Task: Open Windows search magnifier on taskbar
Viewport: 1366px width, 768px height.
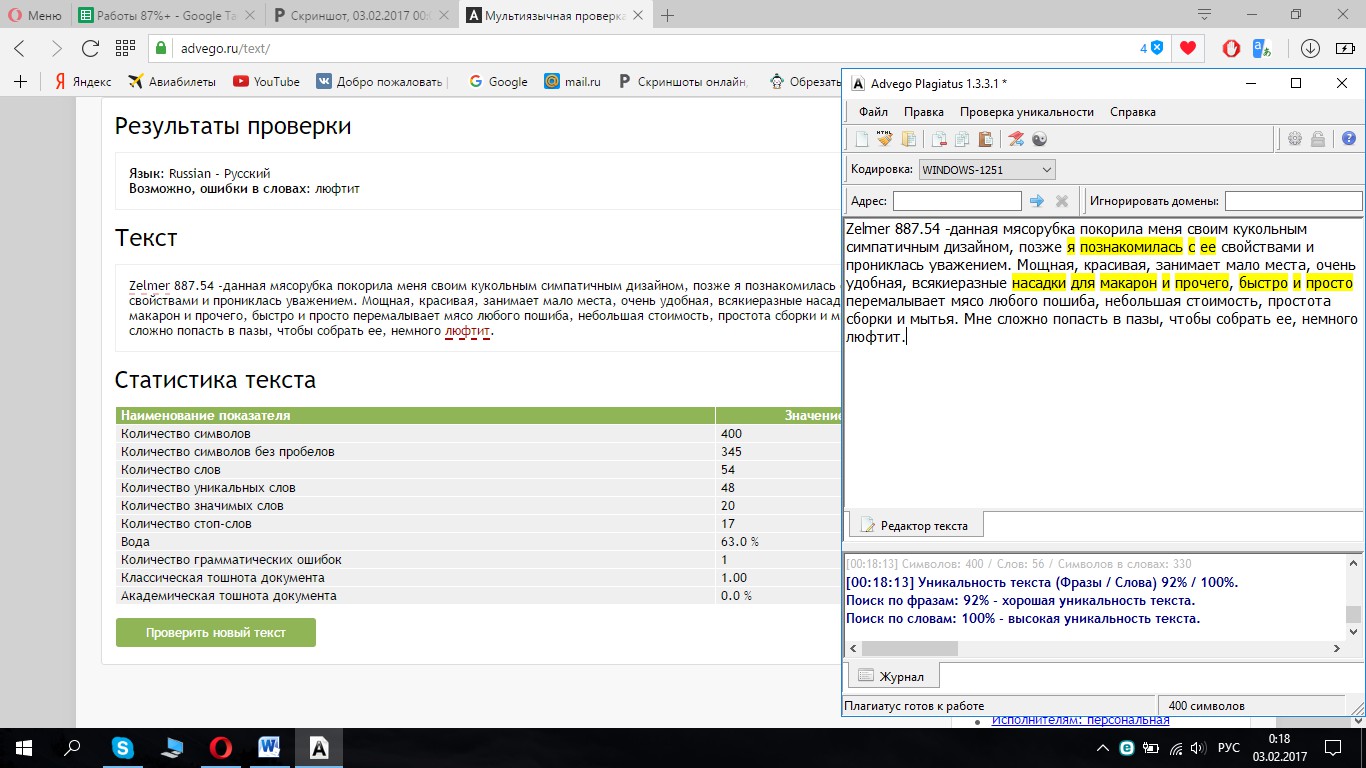Action: pos(72,747)
